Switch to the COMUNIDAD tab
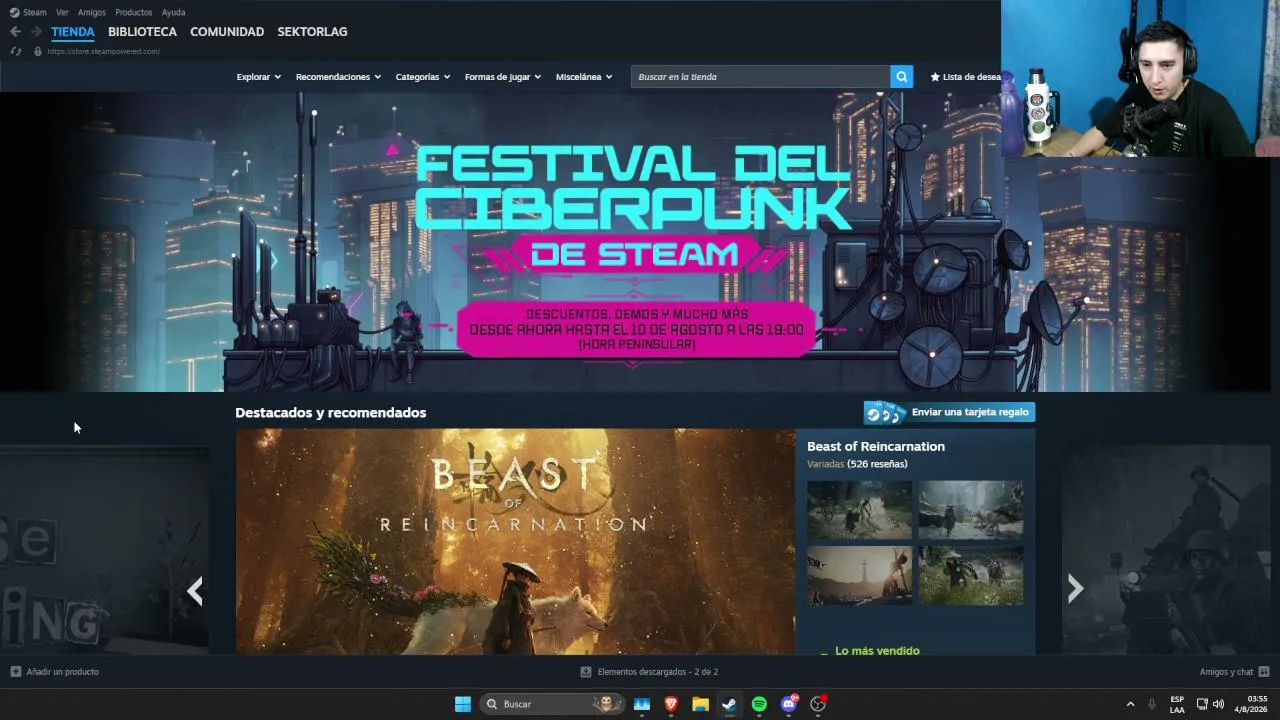The image size is (1280, 720). pos(227,32)
